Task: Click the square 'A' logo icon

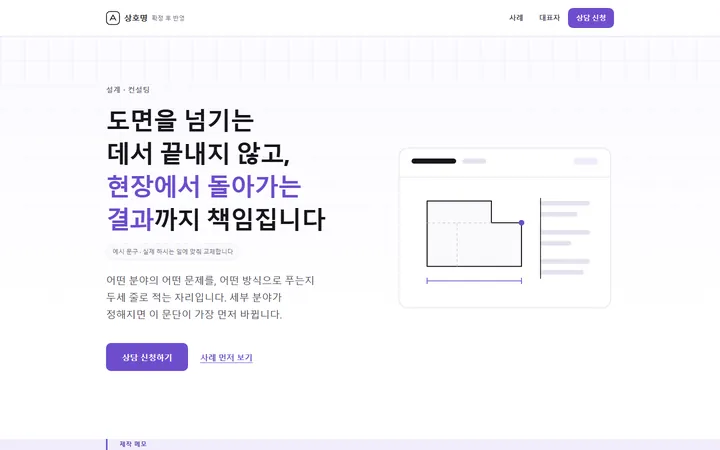Action: click(112, 18)
